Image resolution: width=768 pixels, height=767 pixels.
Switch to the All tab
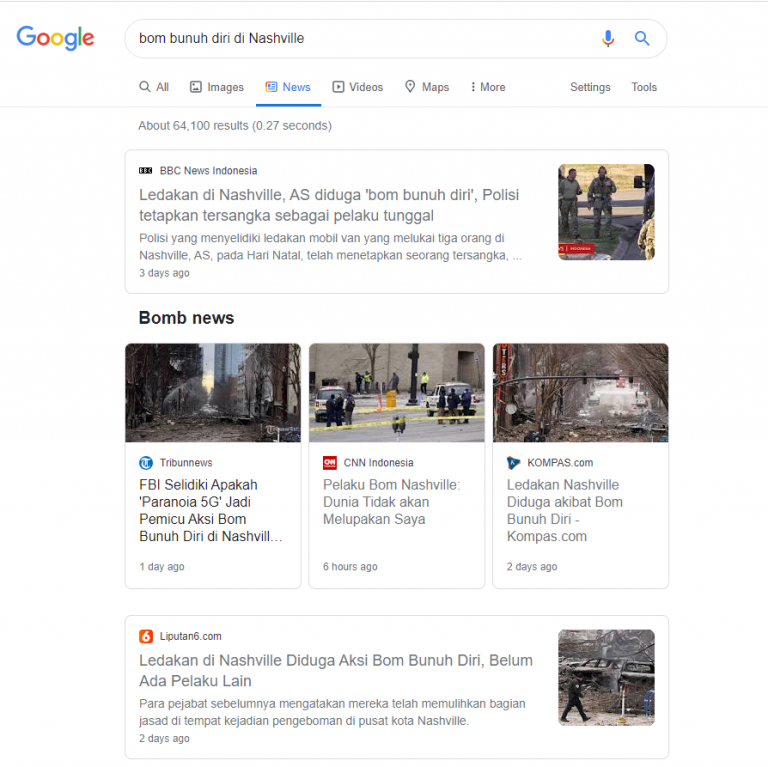(x=154, y=87)
